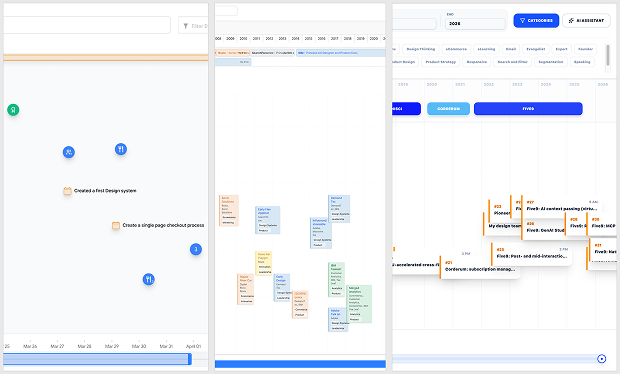Open card #25 Post- and mid-interaction
The image size is (620, 374).
[x=532, y=253]
